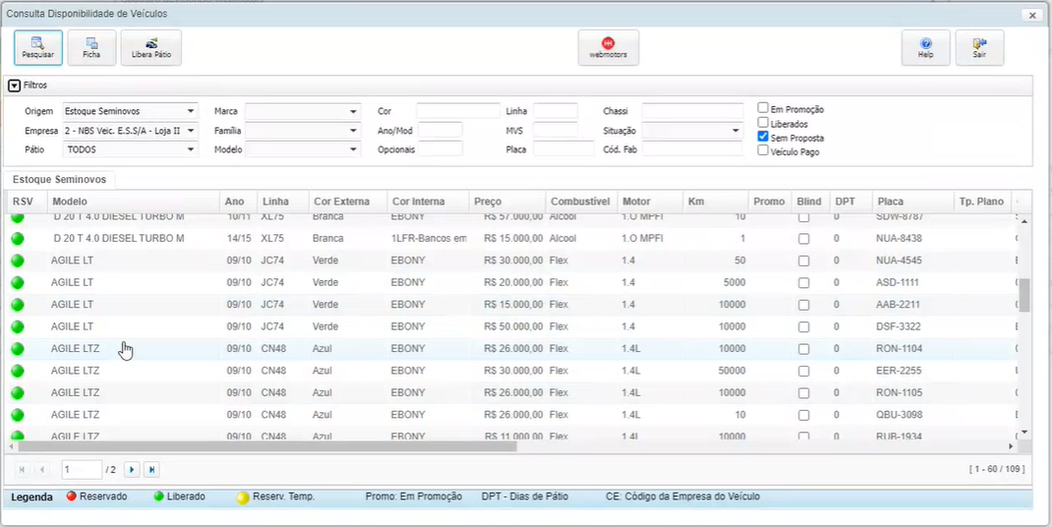This screenshot has height=527, width=1052.
Task: Click the page number input box
Action: (81, 470)
